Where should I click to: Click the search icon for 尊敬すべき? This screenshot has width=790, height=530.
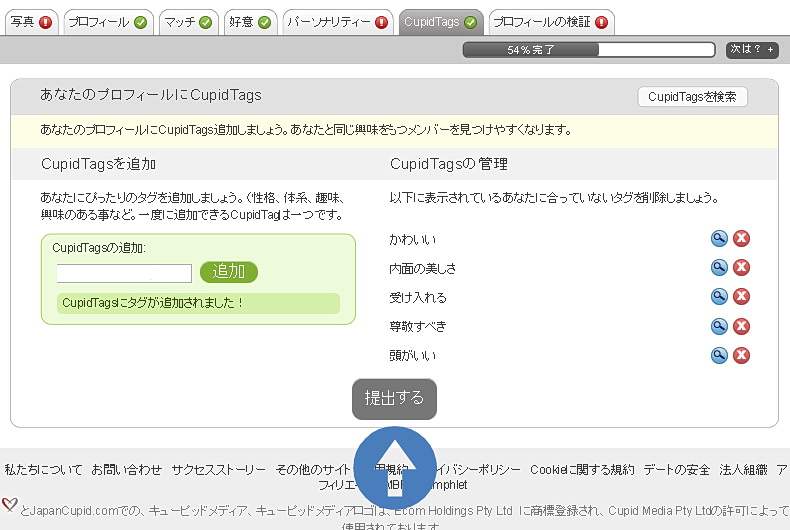(x=719, y=326)
